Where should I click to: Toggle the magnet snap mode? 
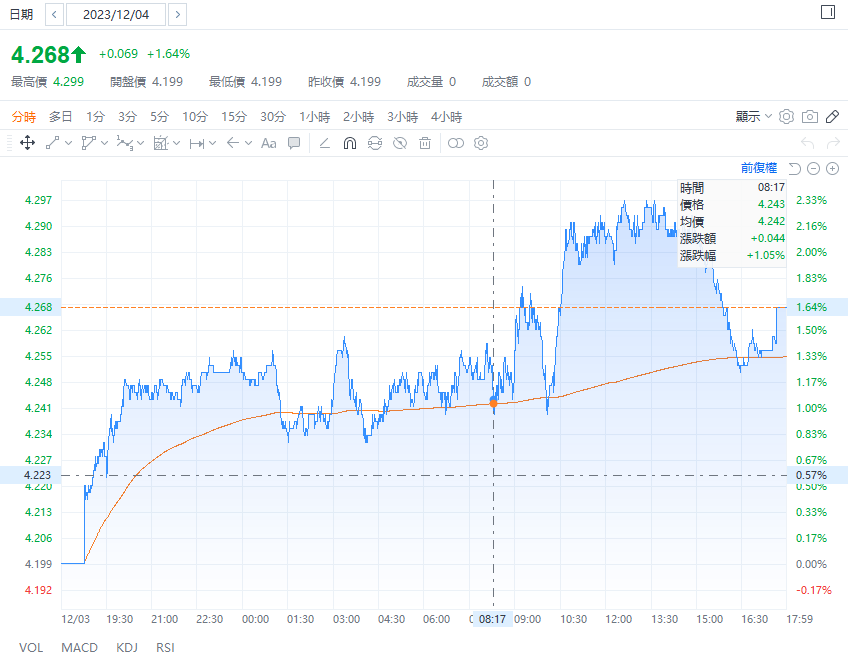click(350, 143)
